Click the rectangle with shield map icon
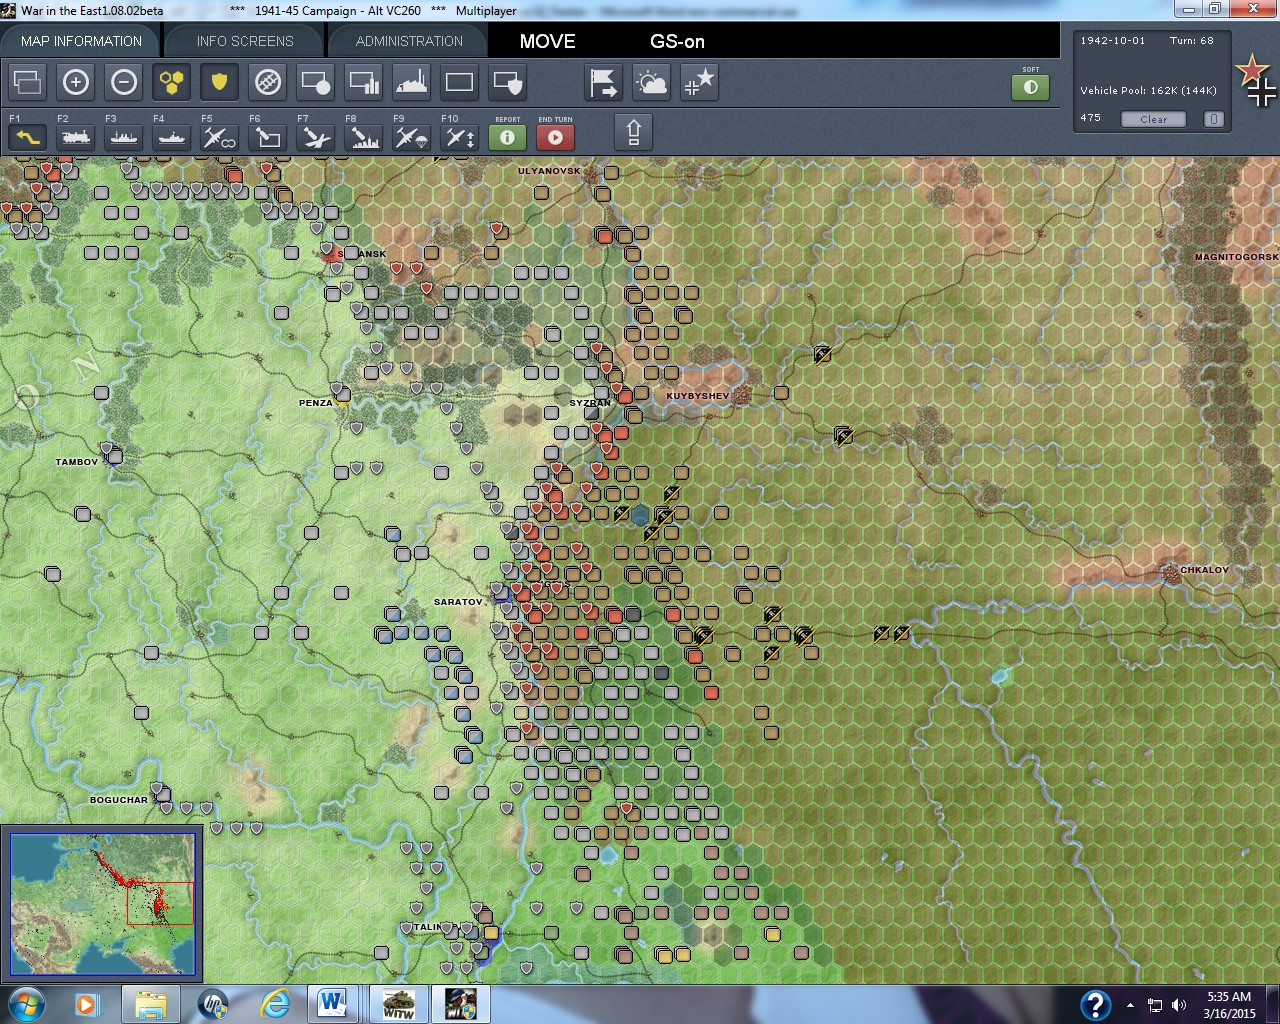 [x=508, y=82]
